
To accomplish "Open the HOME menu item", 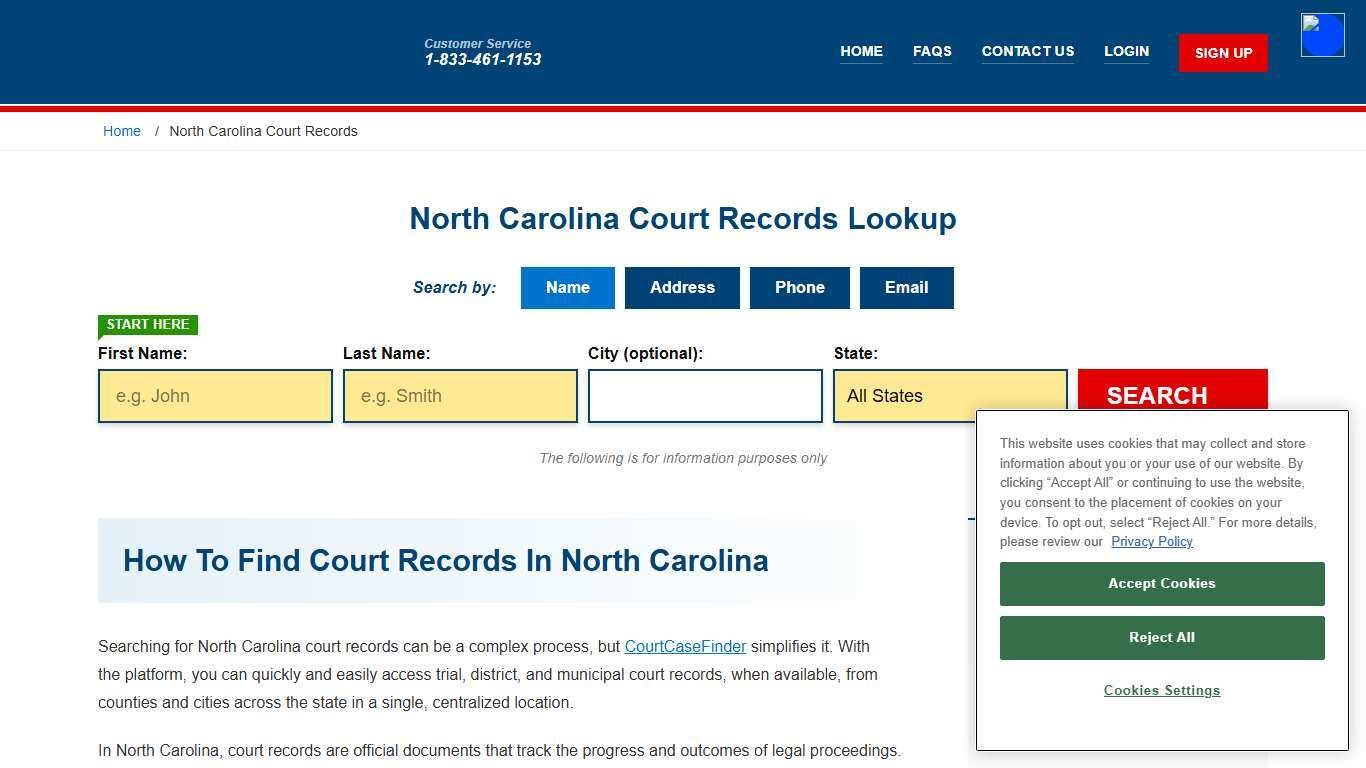I will pos(861,51).
